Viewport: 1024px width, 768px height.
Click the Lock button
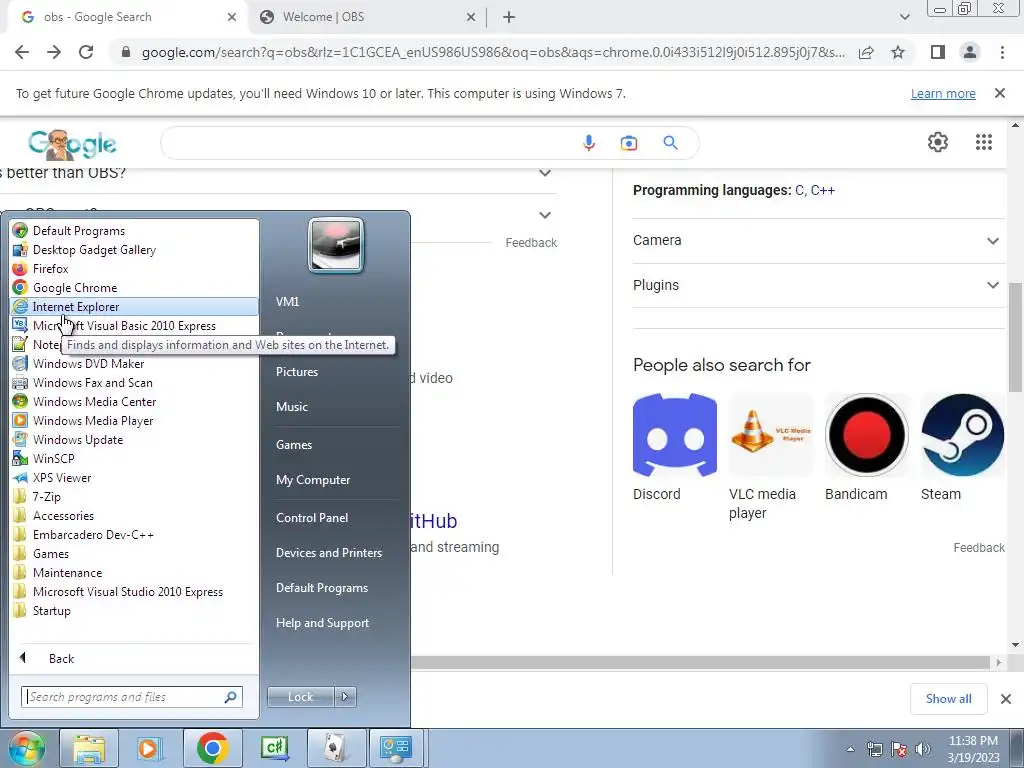tap(300, 697)
